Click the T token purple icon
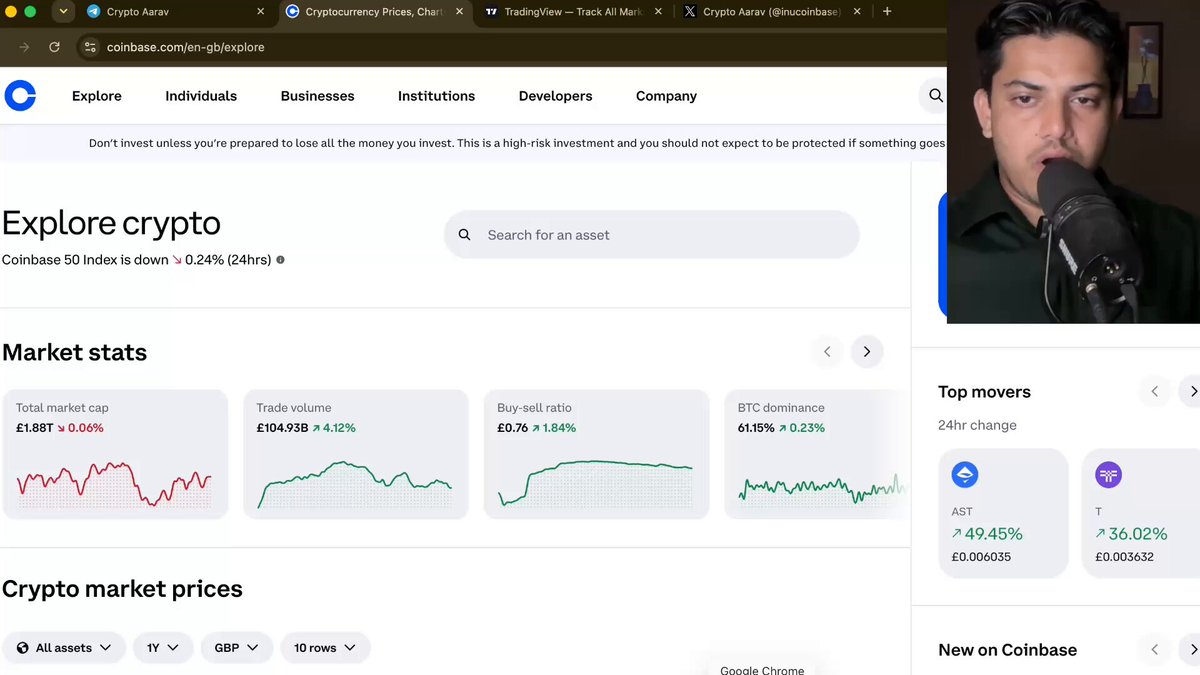This screenshot has height=675, width=1200. click(1108, 475)
